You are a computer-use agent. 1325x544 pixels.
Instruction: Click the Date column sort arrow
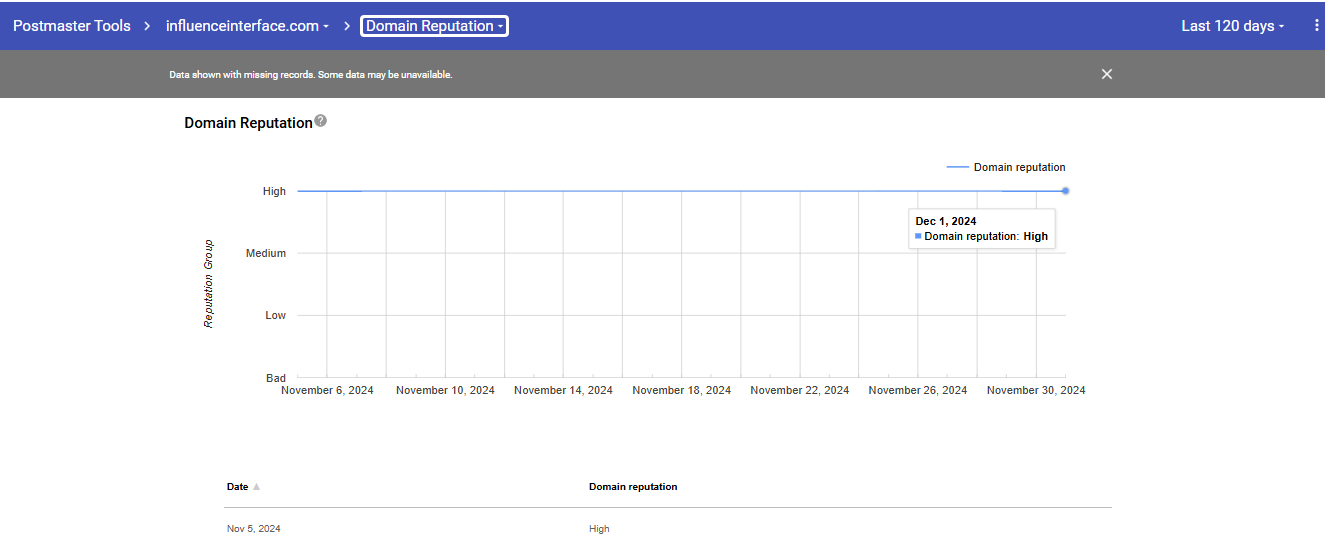(x=256, y=487)
